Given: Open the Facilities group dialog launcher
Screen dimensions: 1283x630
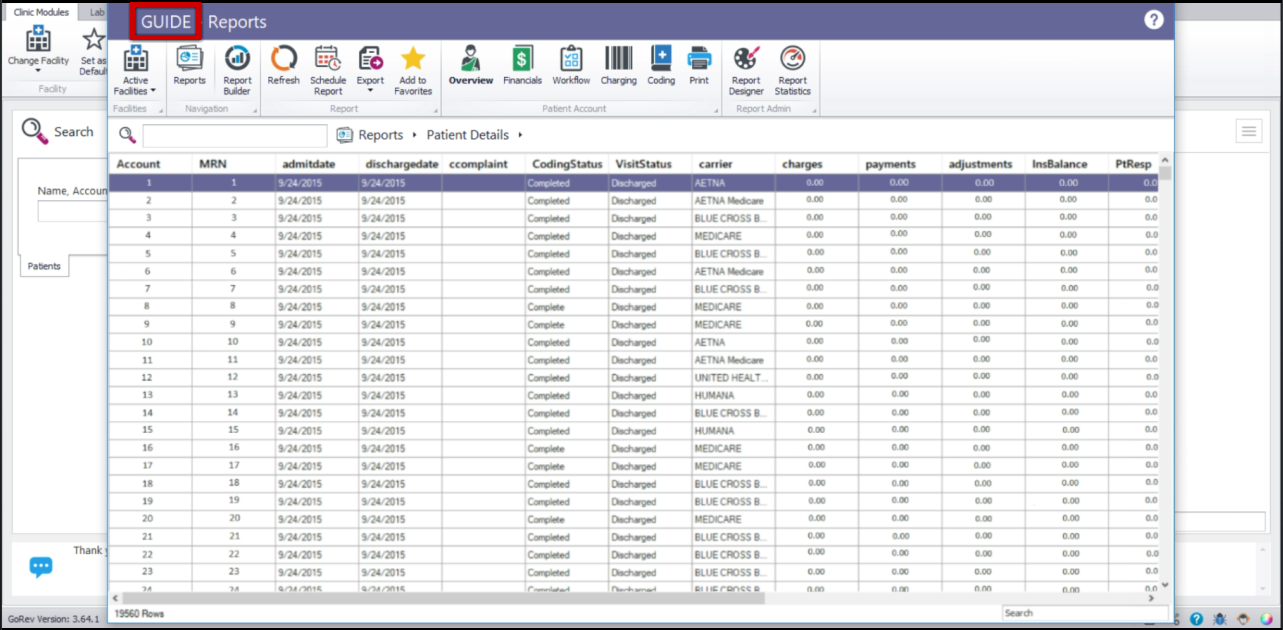Looking at the screenshot, I should [159, 109].
